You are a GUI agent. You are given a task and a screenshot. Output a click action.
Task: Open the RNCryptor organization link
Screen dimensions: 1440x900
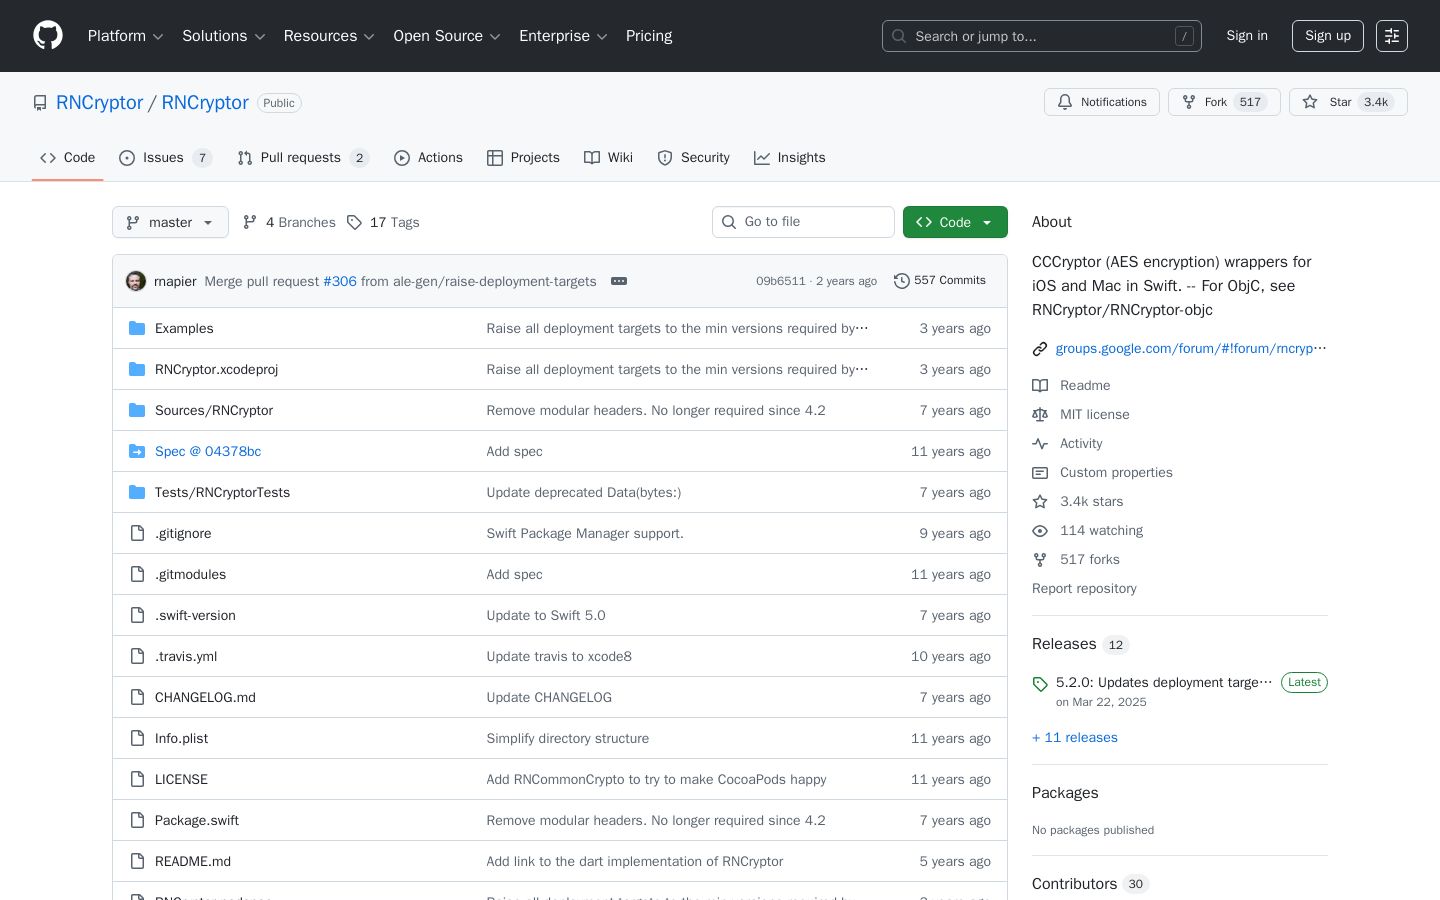[x=99, y=103]
